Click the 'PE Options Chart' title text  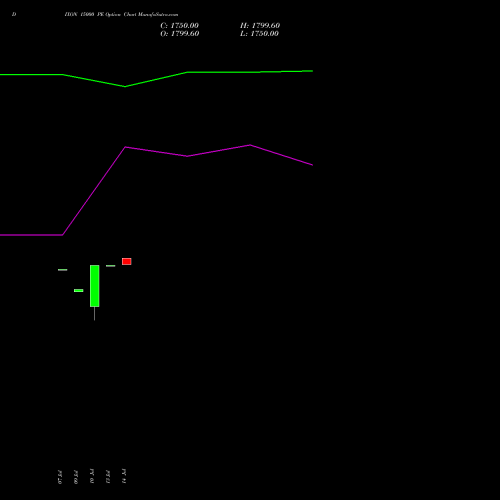[x=117, y=15]
